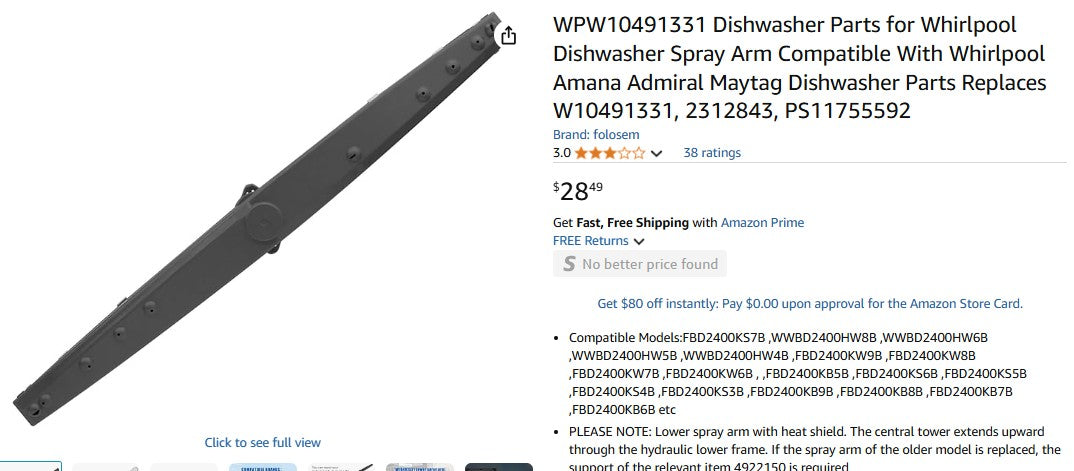Open the Amazon Prime link
This screenshot has height=471, width=1074.
click(762, 222)
